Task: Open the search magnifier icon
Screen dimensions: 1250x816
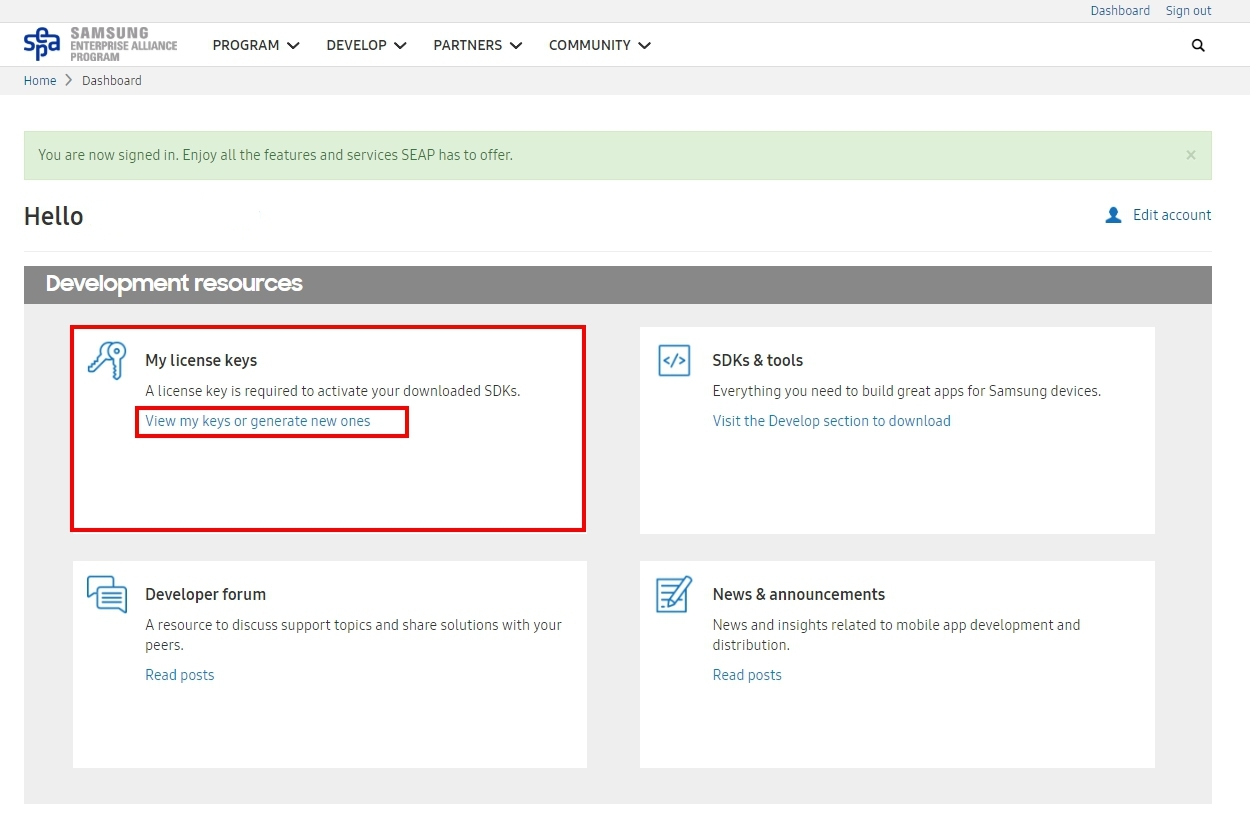Action: pos(1198,45)
